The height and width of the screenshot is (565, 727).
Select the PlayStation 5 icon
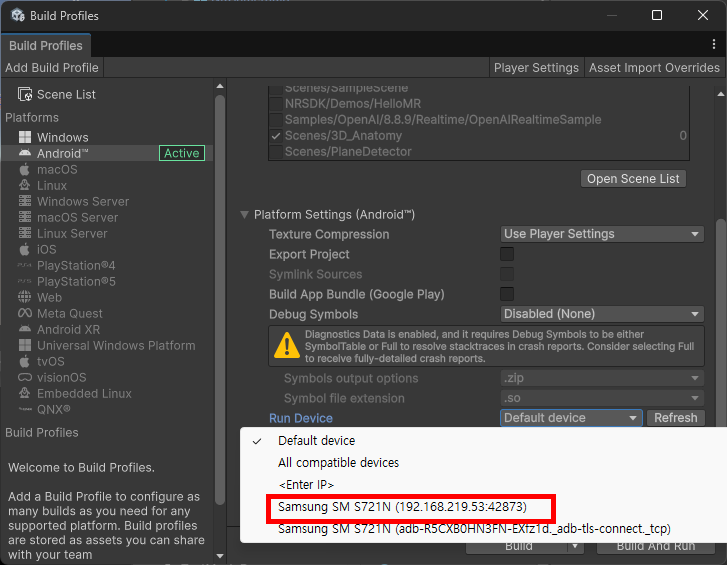[25, 281]
